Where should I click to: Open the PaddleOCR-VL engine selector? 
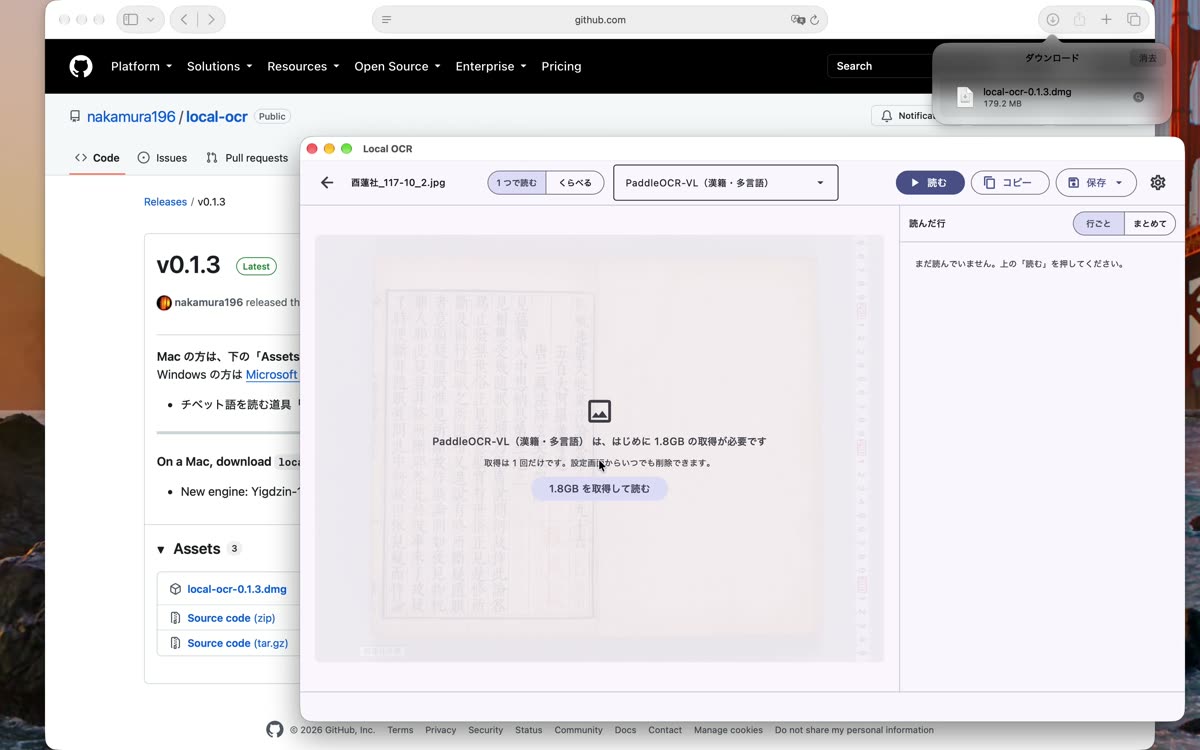(x=725, y=183)
